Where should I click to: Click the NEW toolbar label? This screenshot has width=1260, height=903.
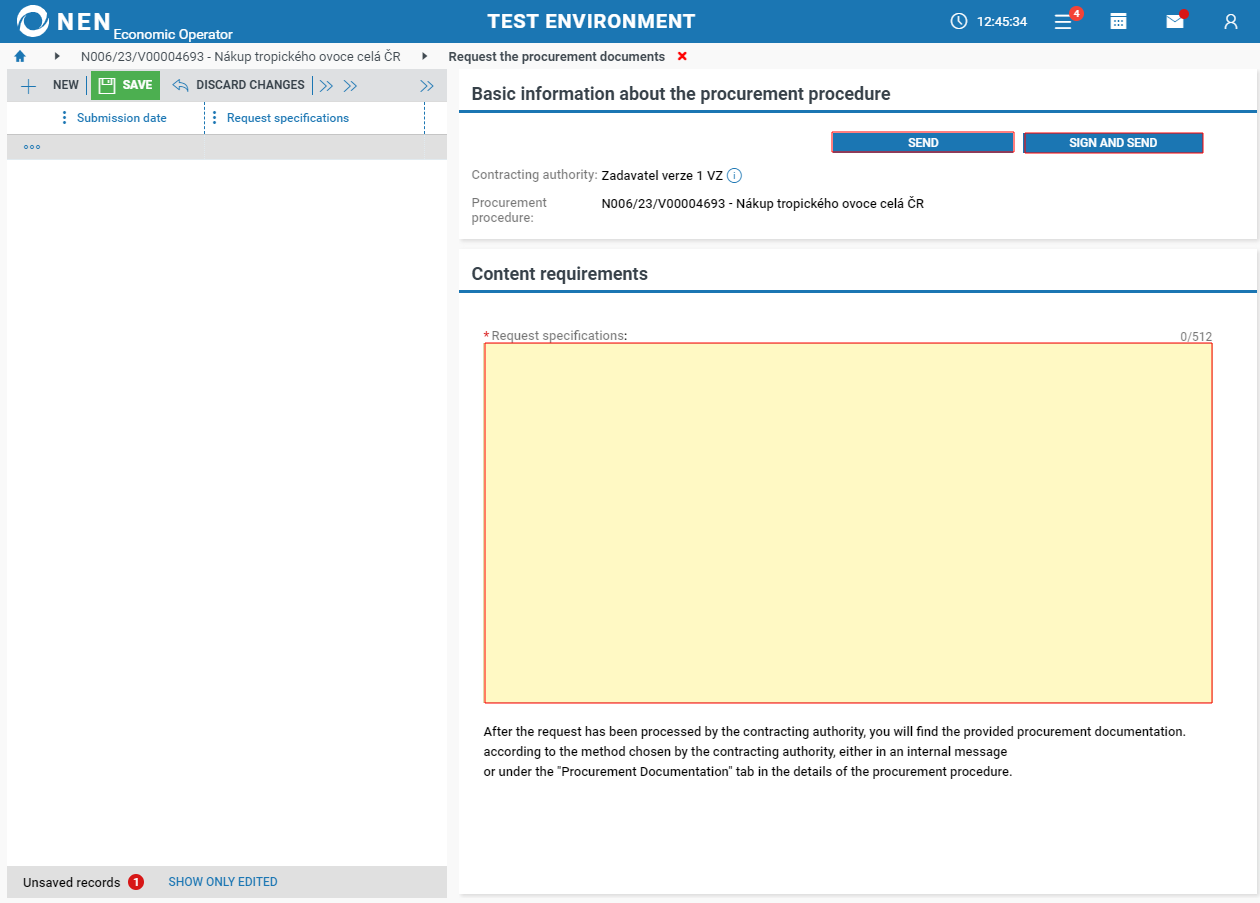[x=66, y=85]
